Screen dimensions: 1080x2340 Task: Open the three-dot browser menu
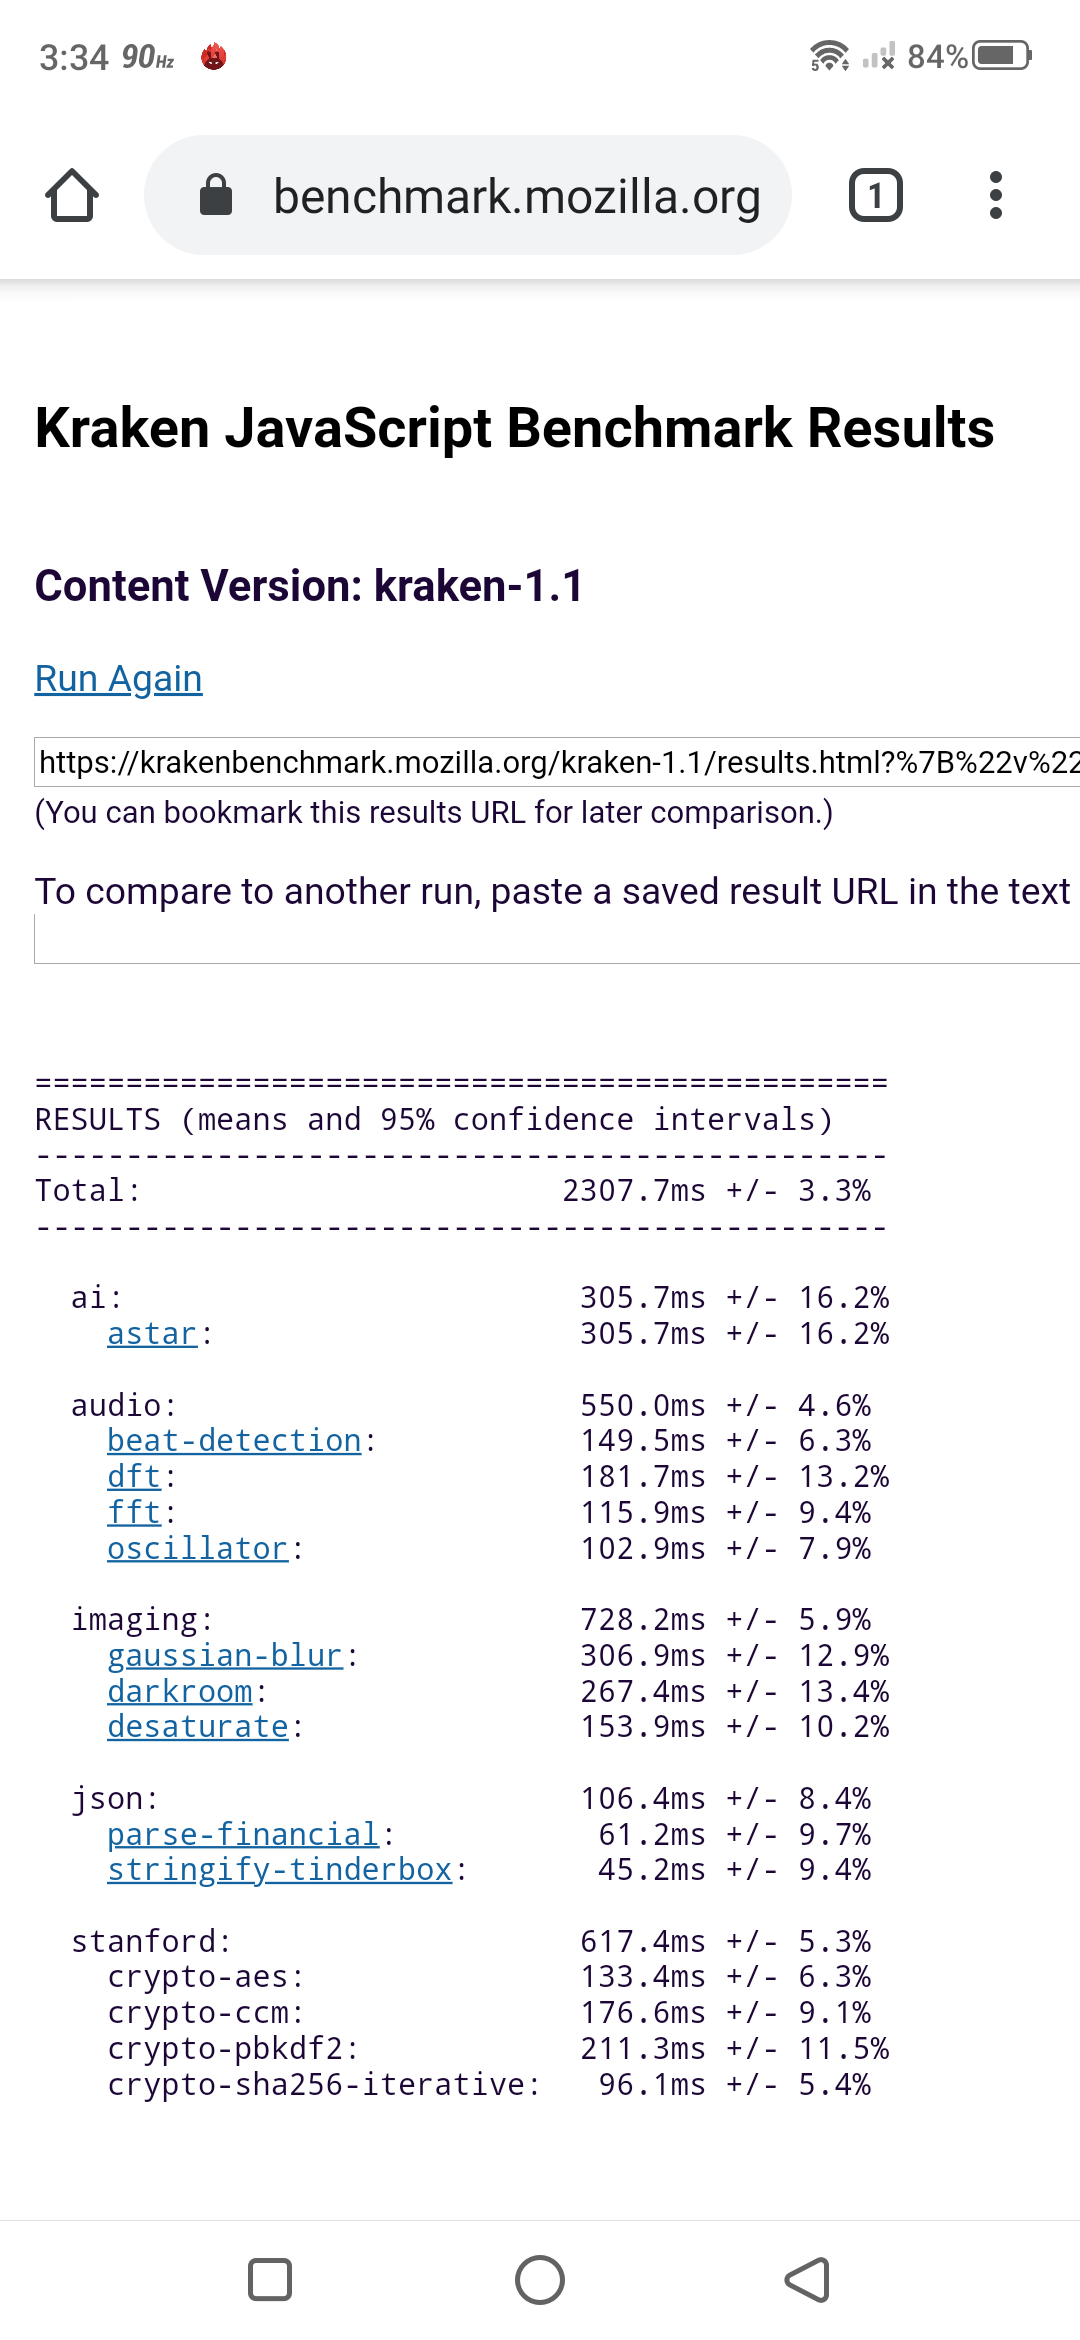(x=995, y=195)
